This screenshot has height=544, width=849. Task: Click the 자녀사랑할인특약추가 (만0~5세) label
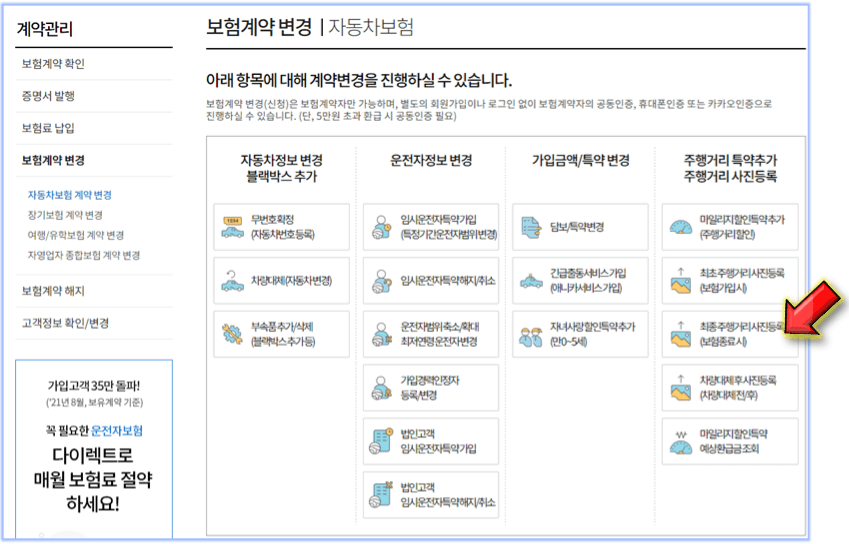[592, 334]
